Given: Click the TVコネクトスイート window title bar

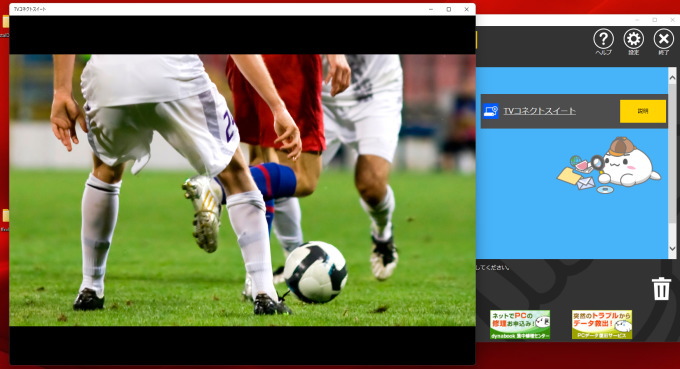Looking at the screenshot, I should (x=217, y=9).
